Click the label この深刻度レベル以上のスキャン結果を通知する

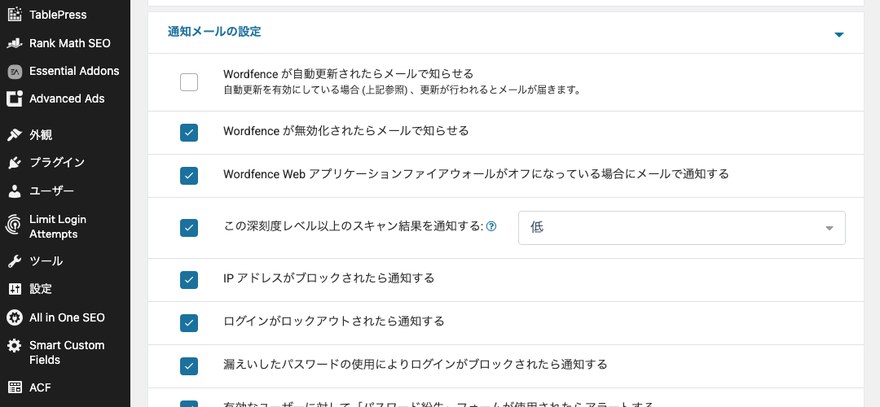click(x=353, y=226)
